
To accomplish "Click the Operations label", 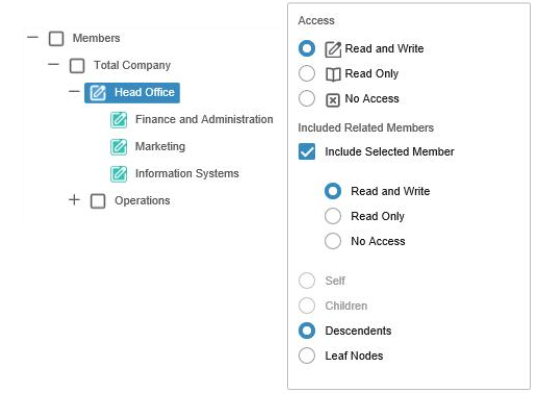I will pos(142,201).
